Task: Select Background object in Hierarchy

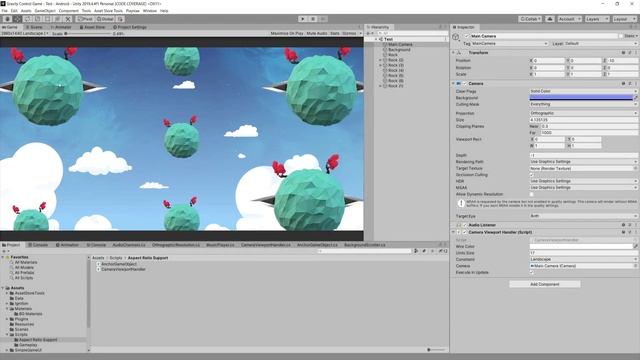Action: (399, 49)
